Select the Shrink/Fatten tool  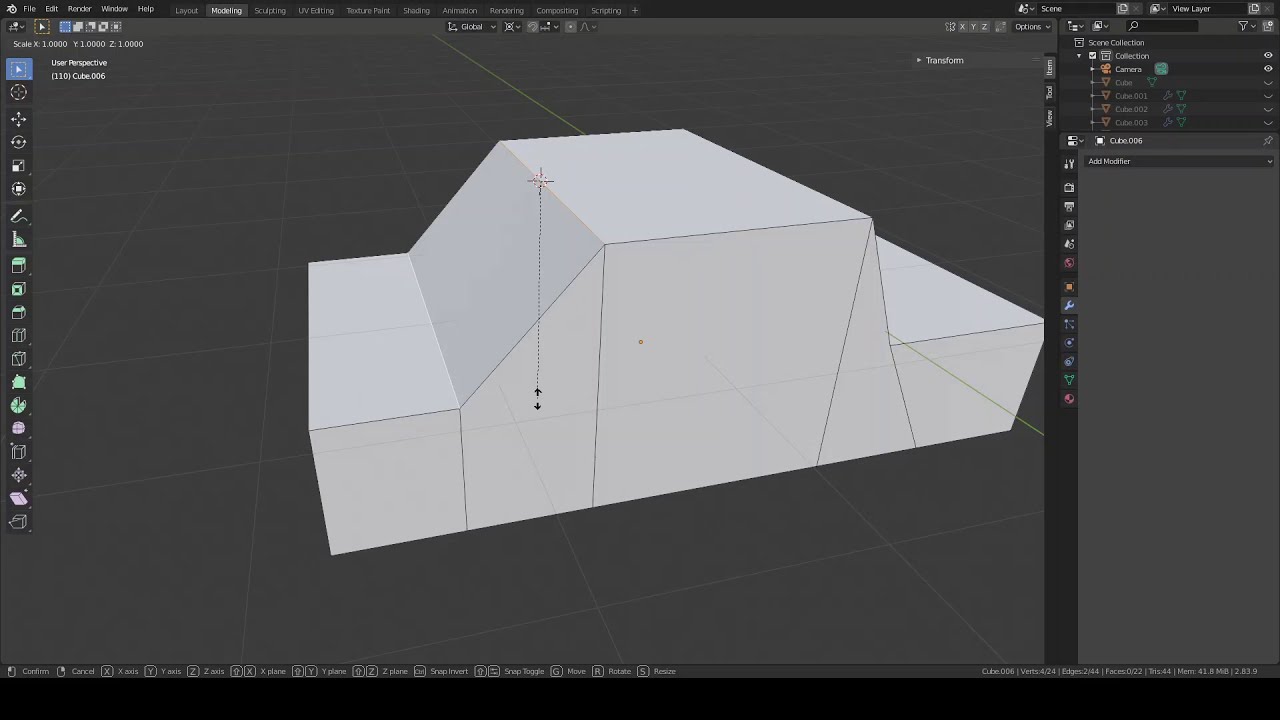click(18, 475)
